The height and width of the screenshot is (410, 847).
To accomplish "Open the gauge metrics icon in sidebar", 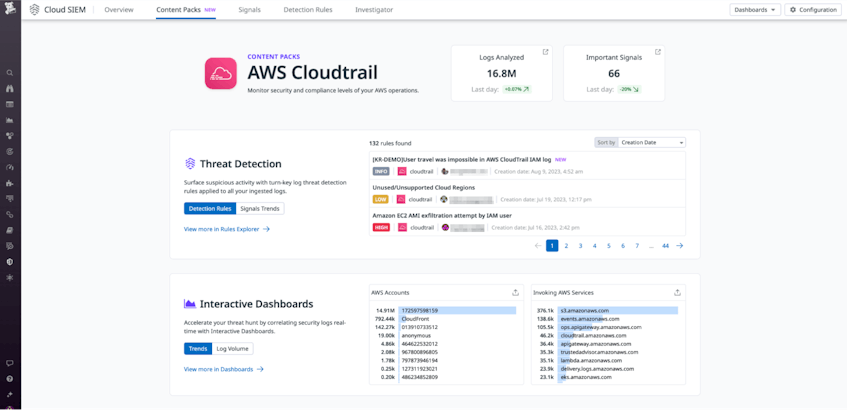I will click(10, 167).
